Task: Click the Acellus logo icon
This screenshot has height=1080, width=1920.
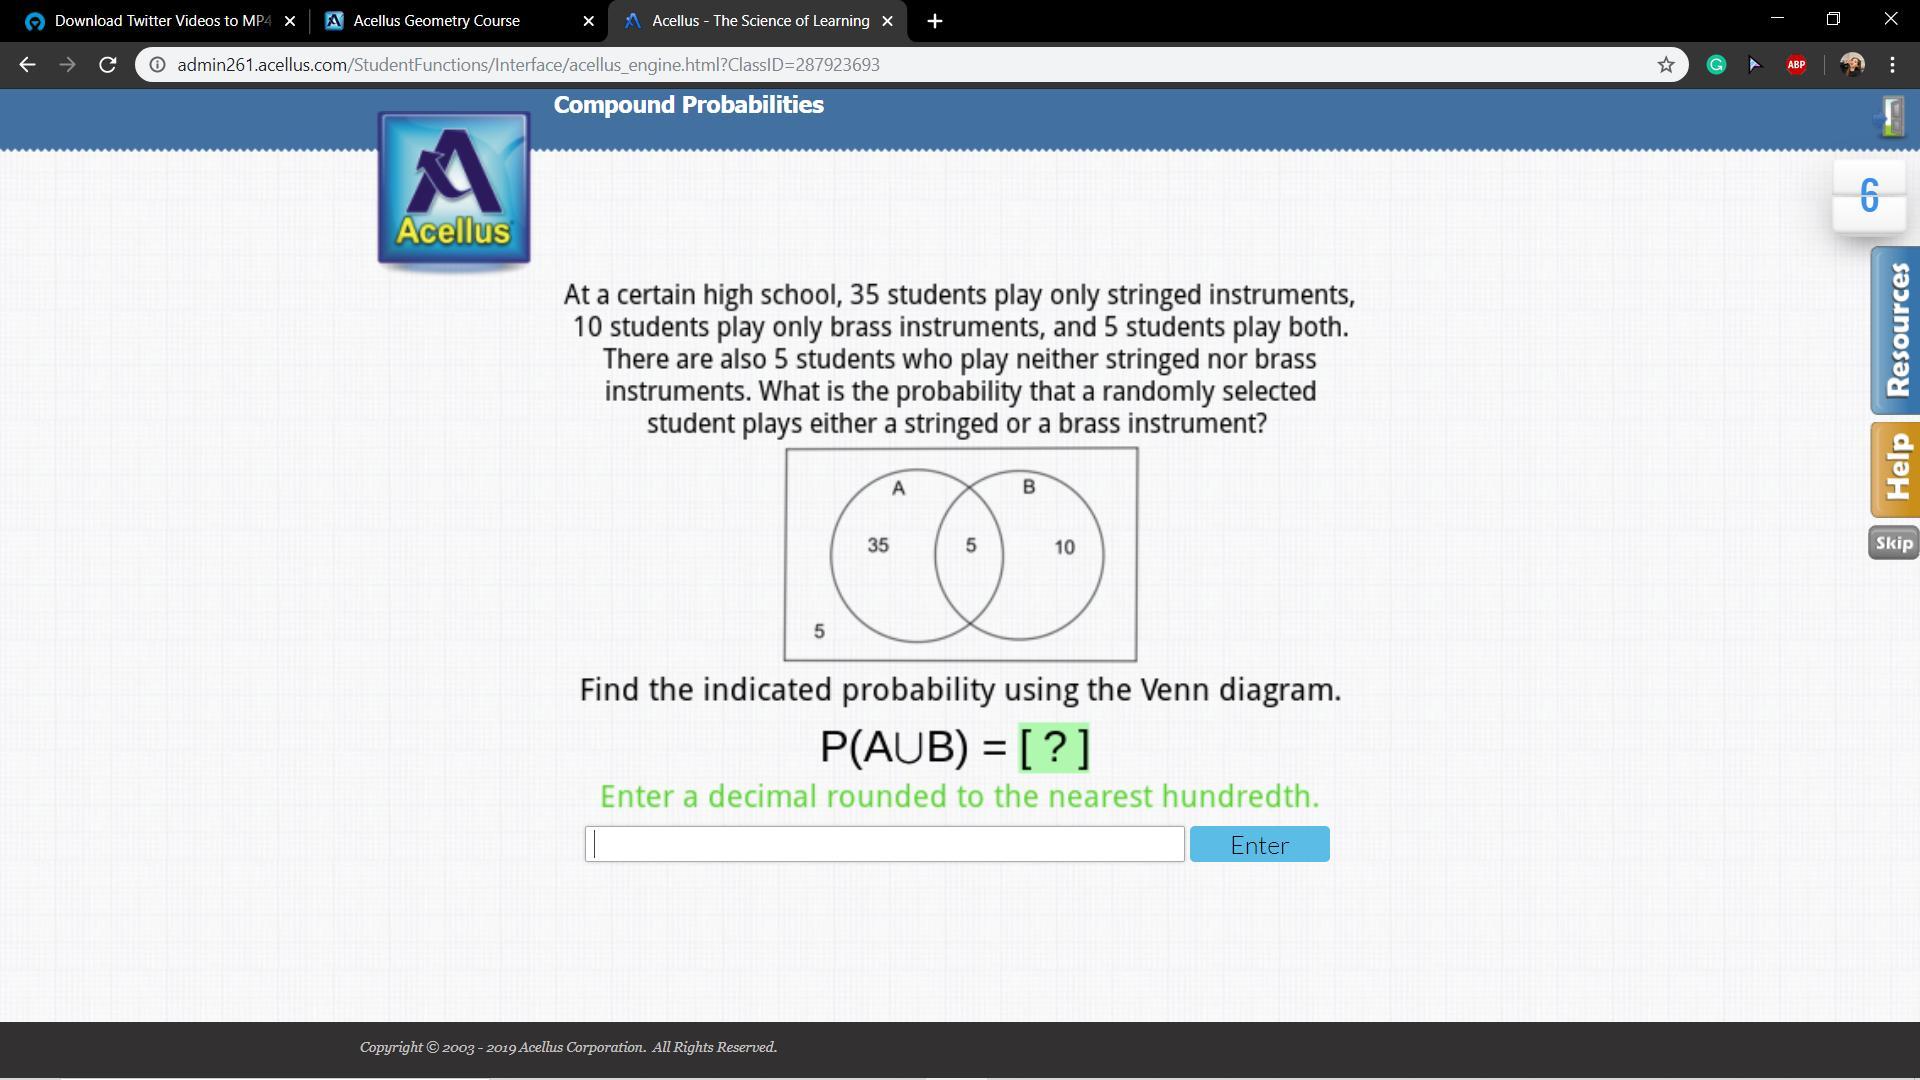Action: click(x=454, y=190)
